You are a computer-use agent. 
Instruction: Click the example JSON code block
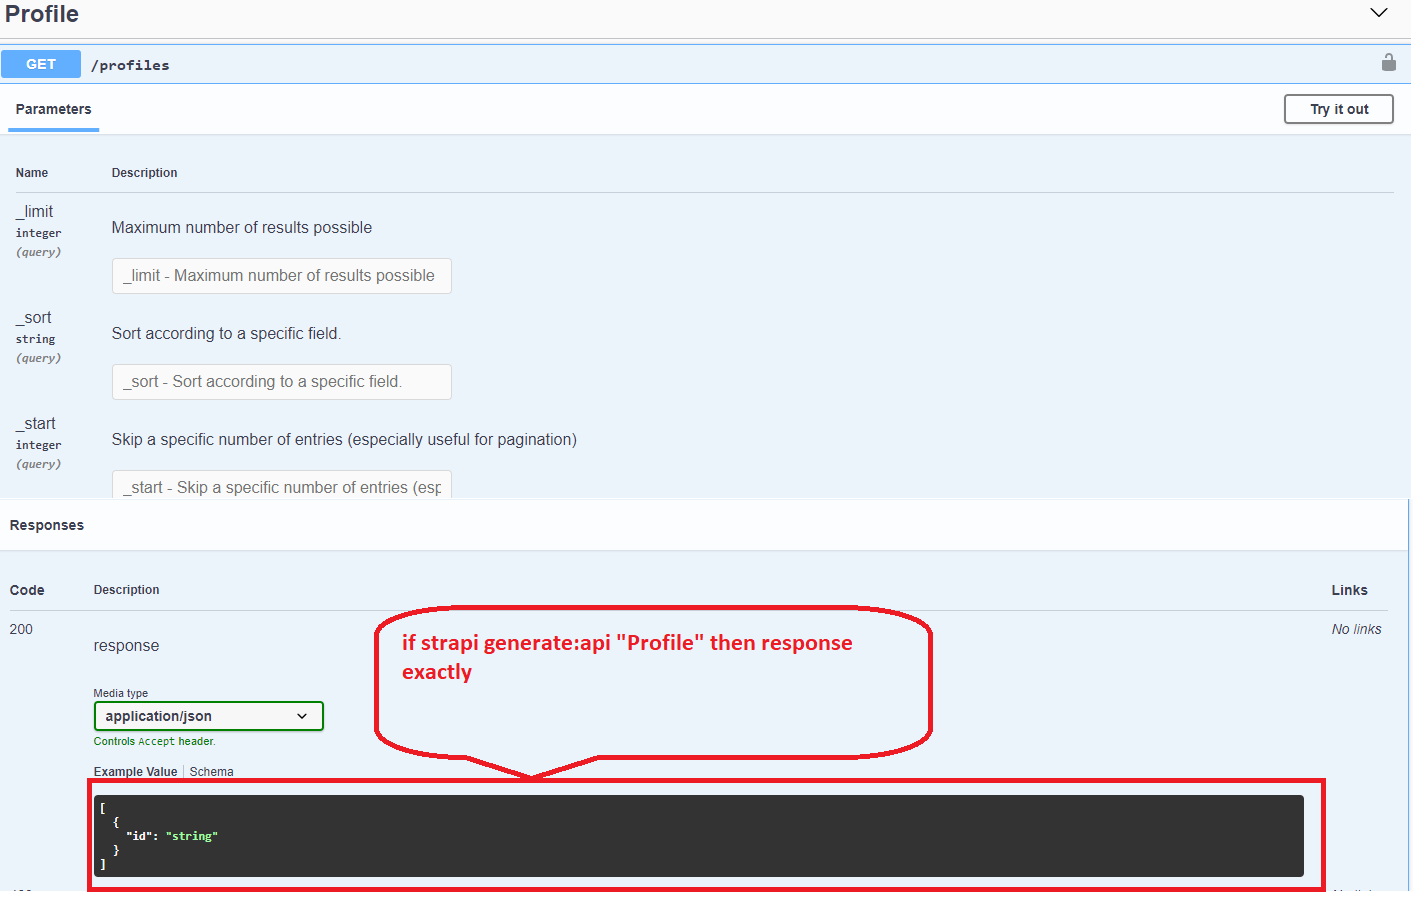tap(699, 836)
